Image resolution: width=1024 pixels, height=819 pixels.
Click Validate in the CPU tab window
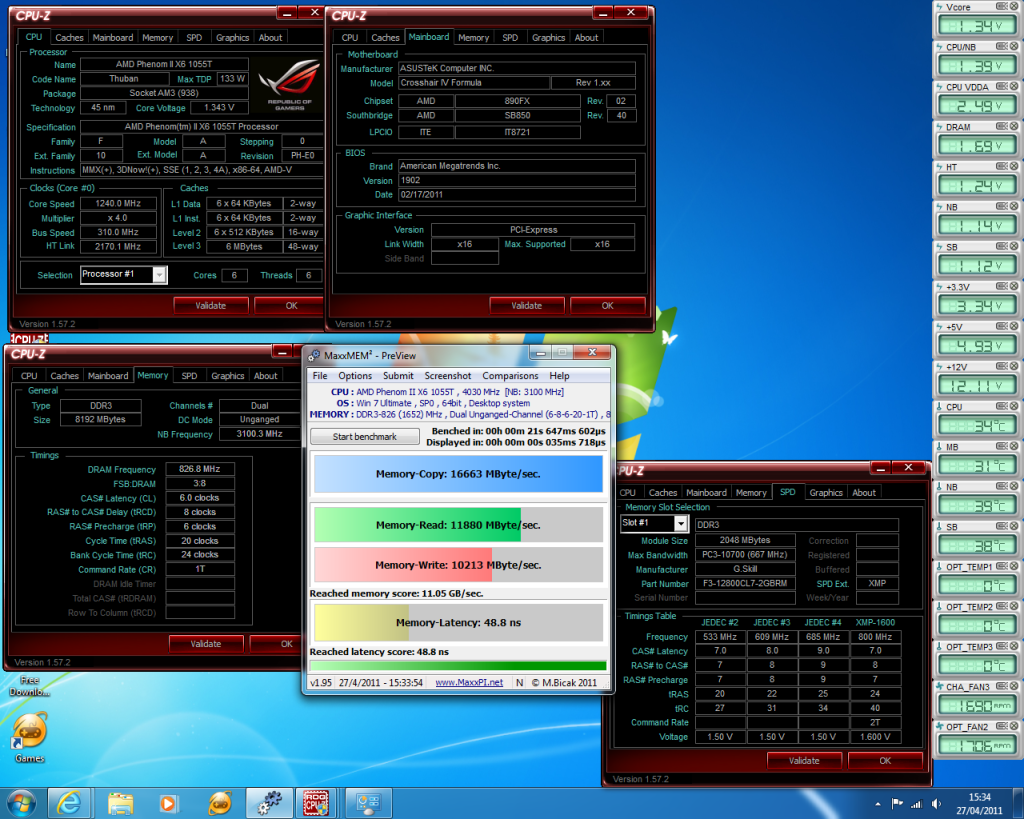210,305
